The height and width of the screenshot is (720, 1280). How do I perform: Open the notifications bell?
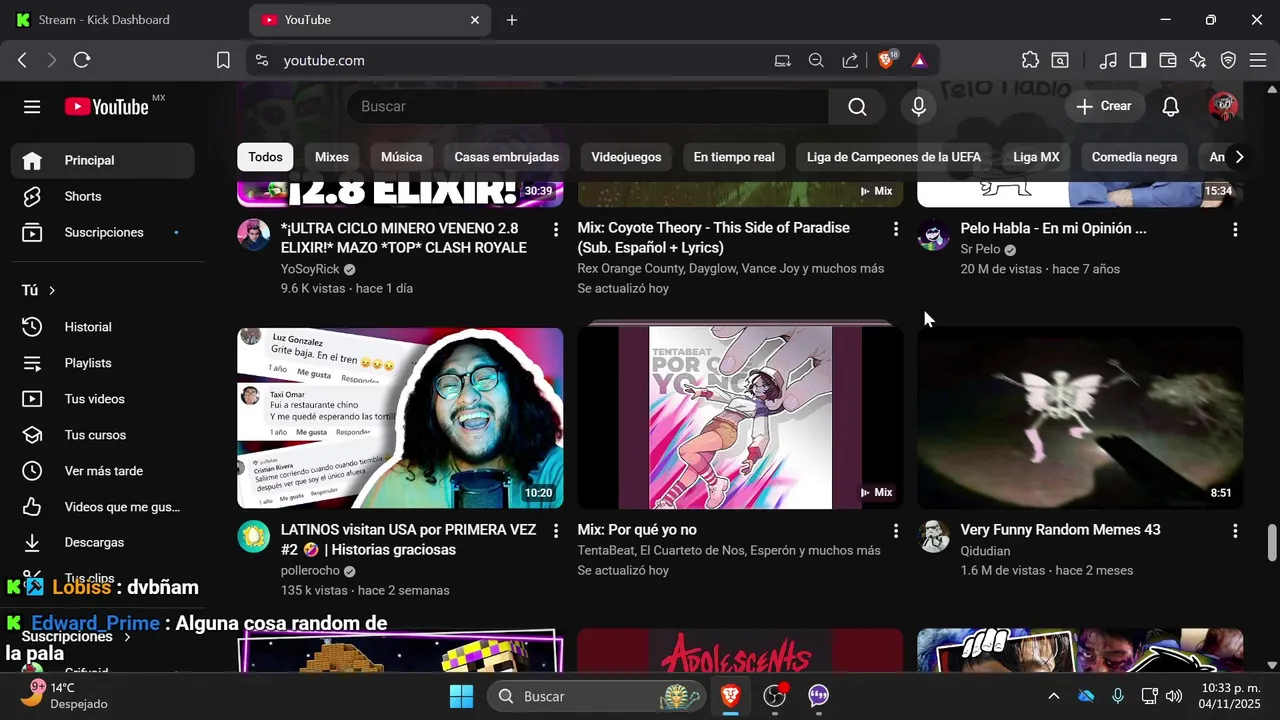[x=1171, y=106]
